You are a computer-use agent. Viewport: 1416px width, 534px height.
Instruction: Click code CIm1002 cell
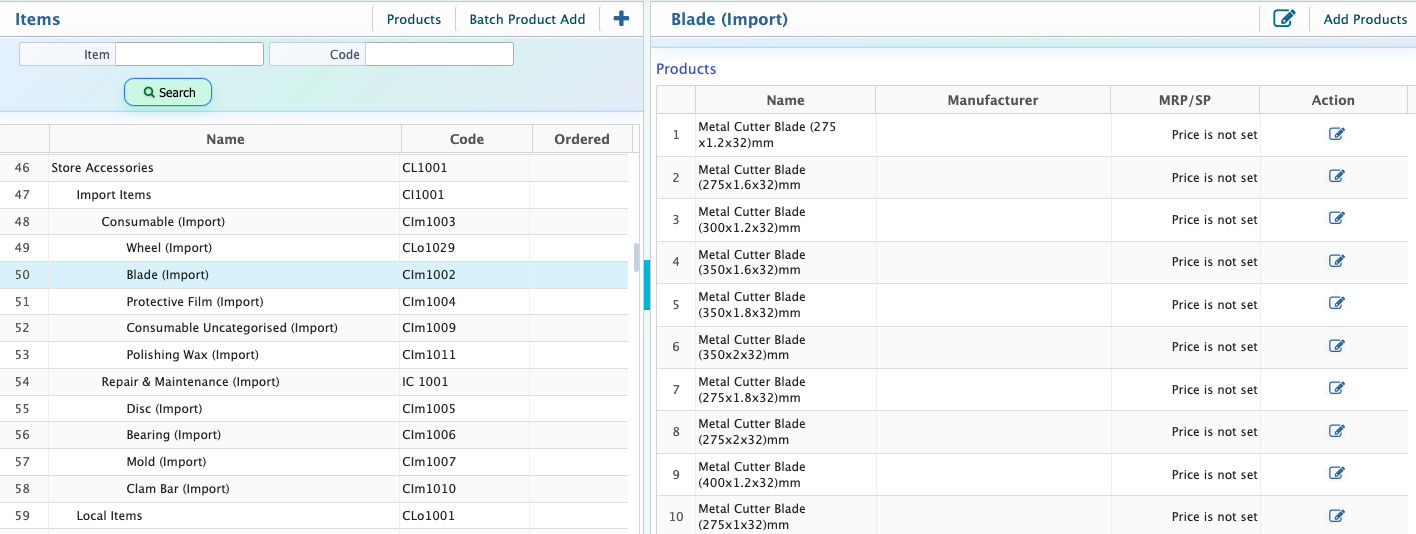[465, 275]
